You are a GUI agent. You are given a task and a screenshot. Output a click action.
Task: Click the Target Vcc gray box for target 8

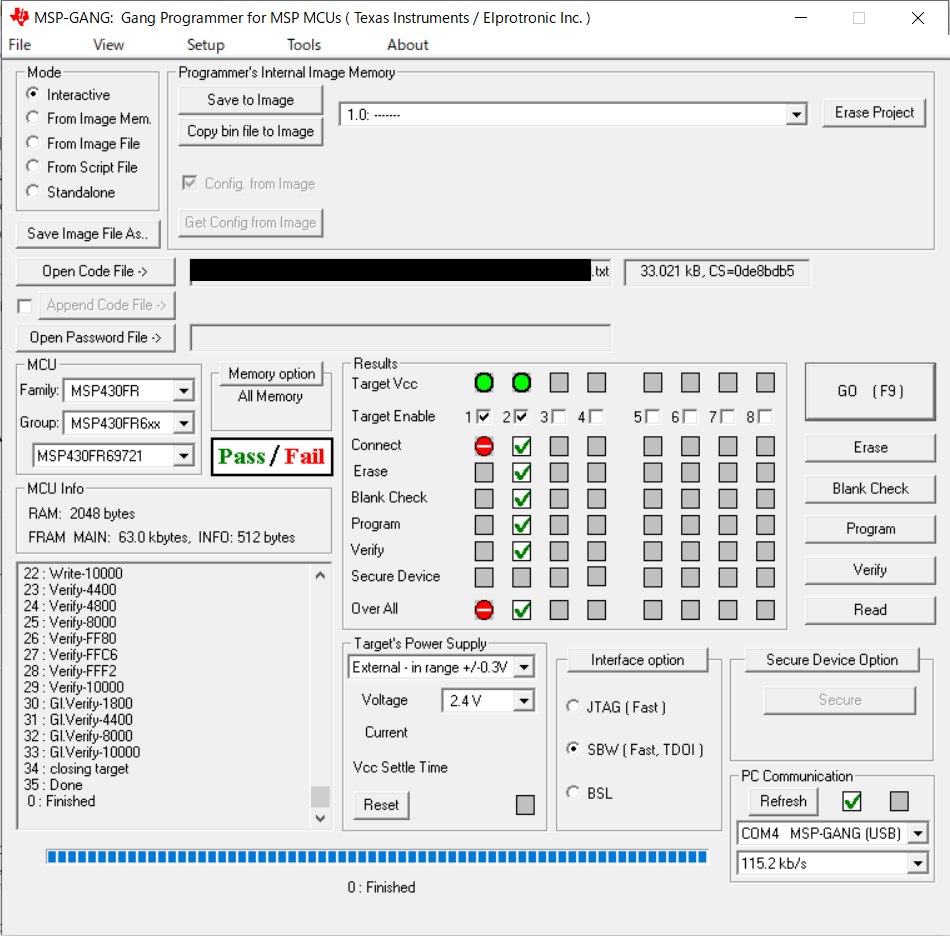point(765,383)
